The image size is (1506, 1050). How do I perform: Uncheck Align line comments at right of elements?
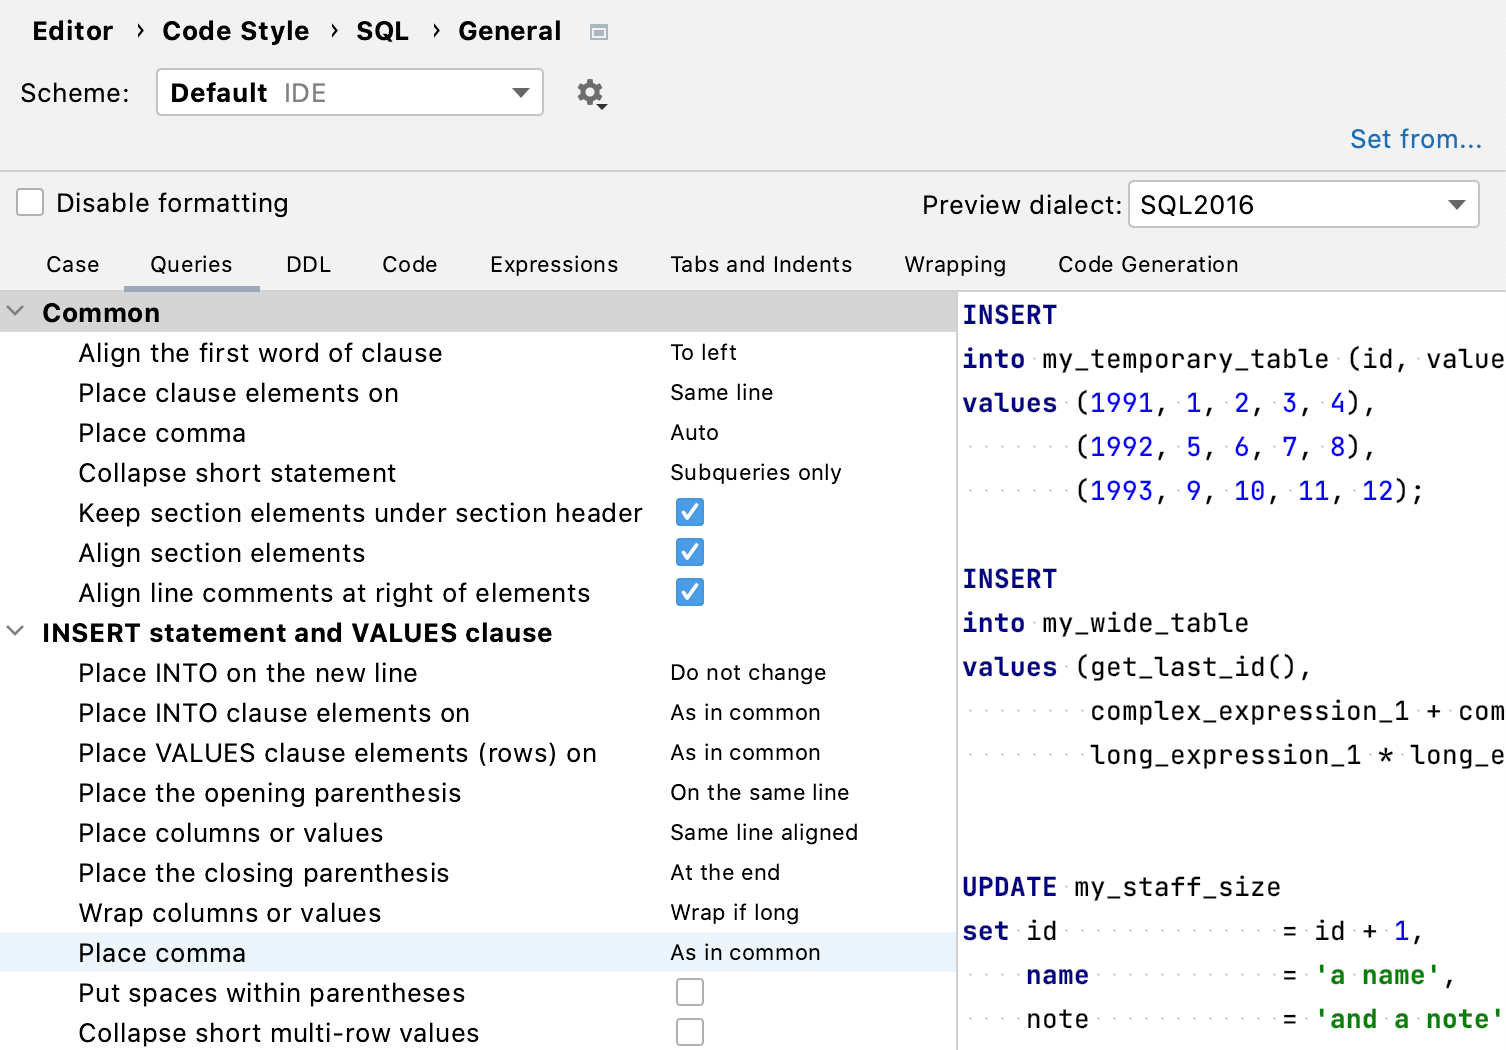pos(689,592)
